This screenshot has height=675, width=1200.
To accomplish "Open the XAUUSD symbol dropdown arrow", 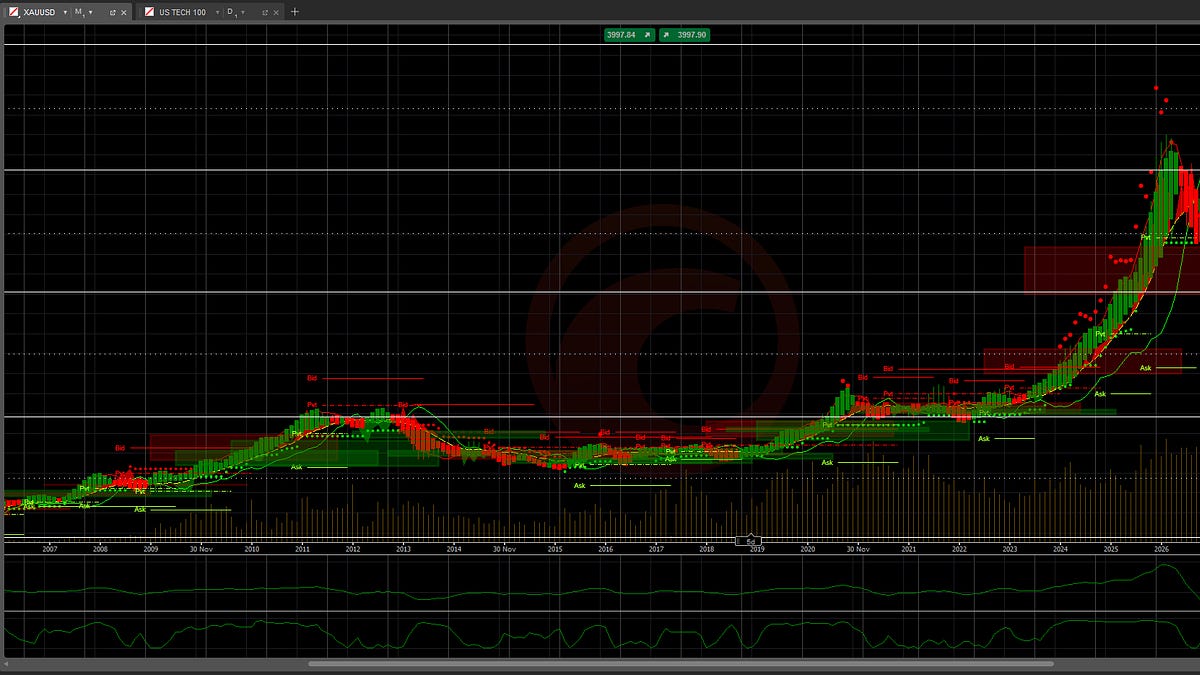I will coord(65,12).
